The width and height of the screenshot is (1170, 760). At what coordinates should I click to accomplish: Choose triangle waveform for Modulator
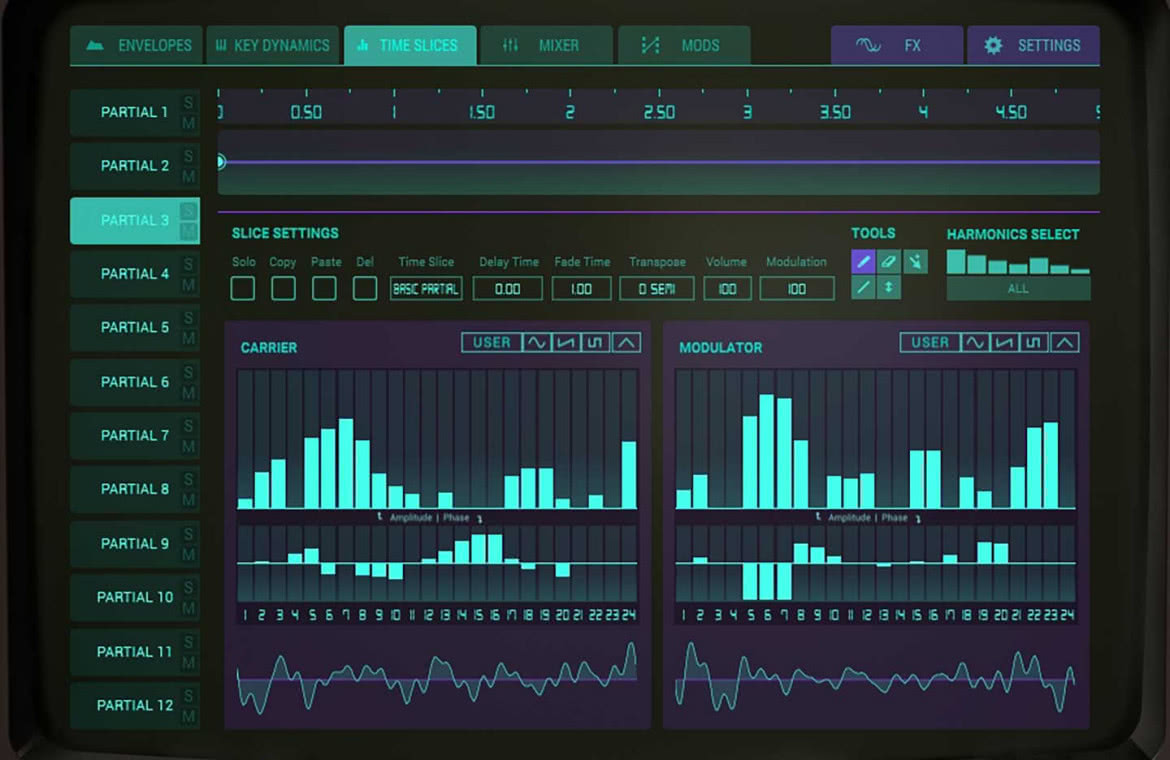(x=1065, y=342)
